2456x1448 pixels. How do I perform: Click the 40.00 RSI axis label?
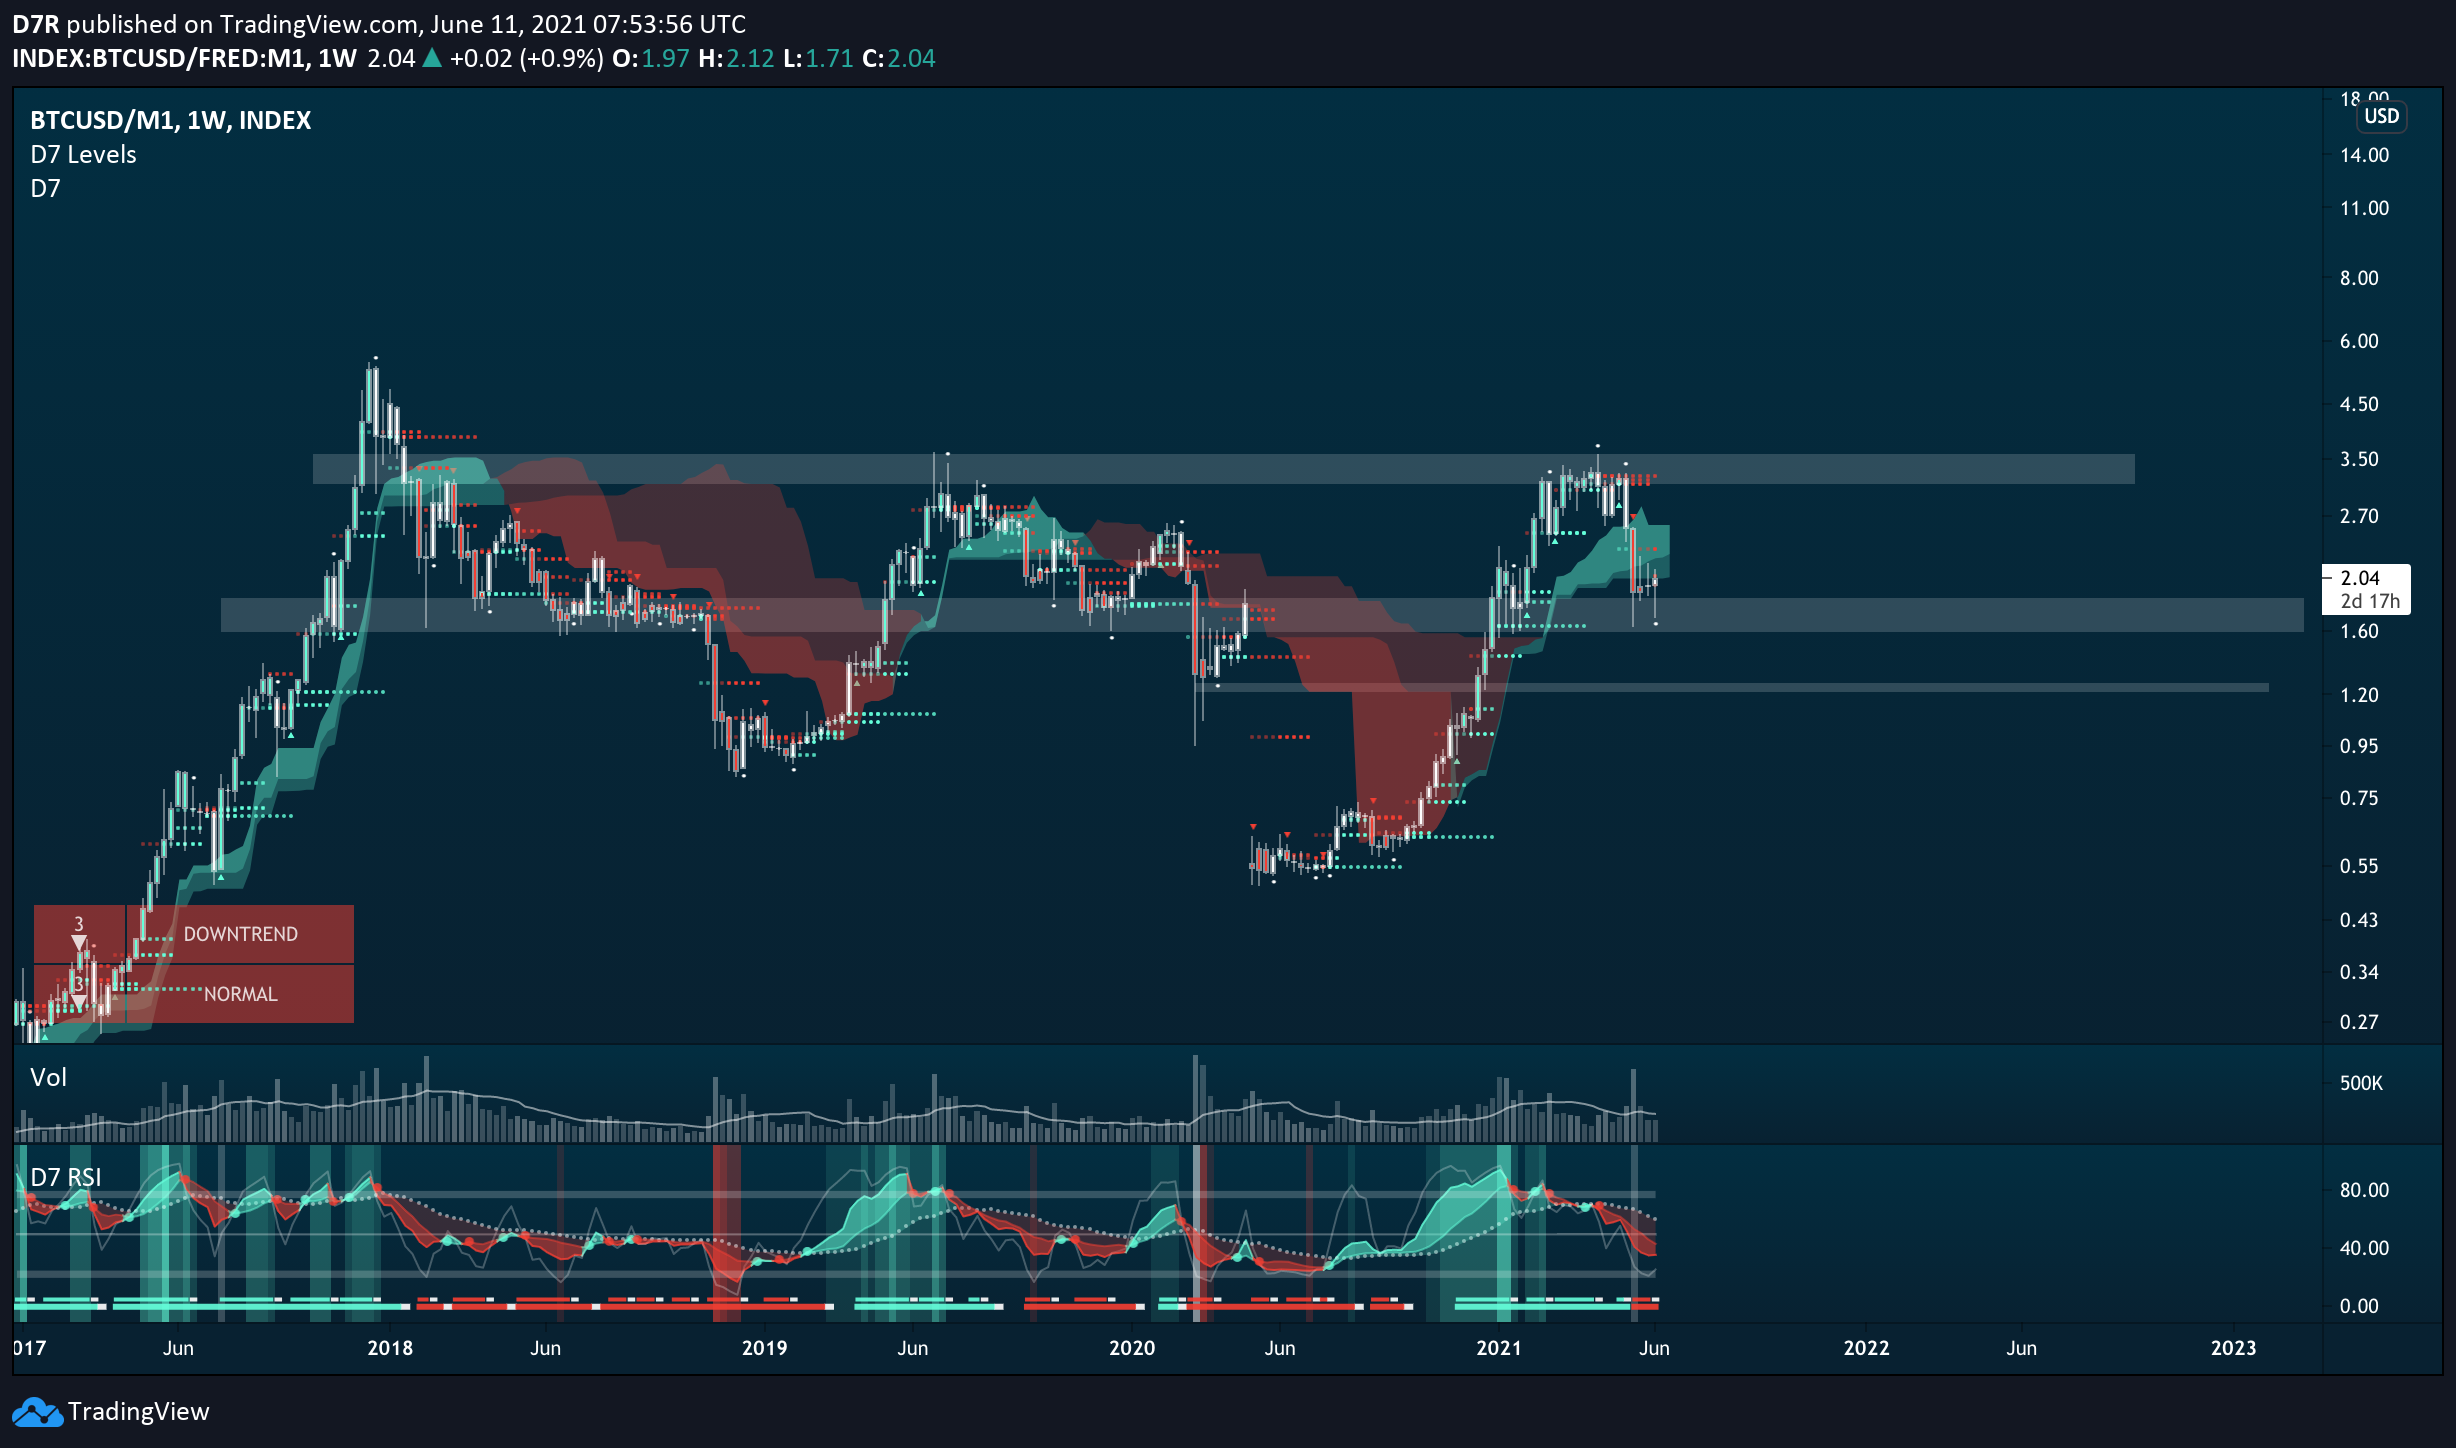(x=2364, y=1248)
